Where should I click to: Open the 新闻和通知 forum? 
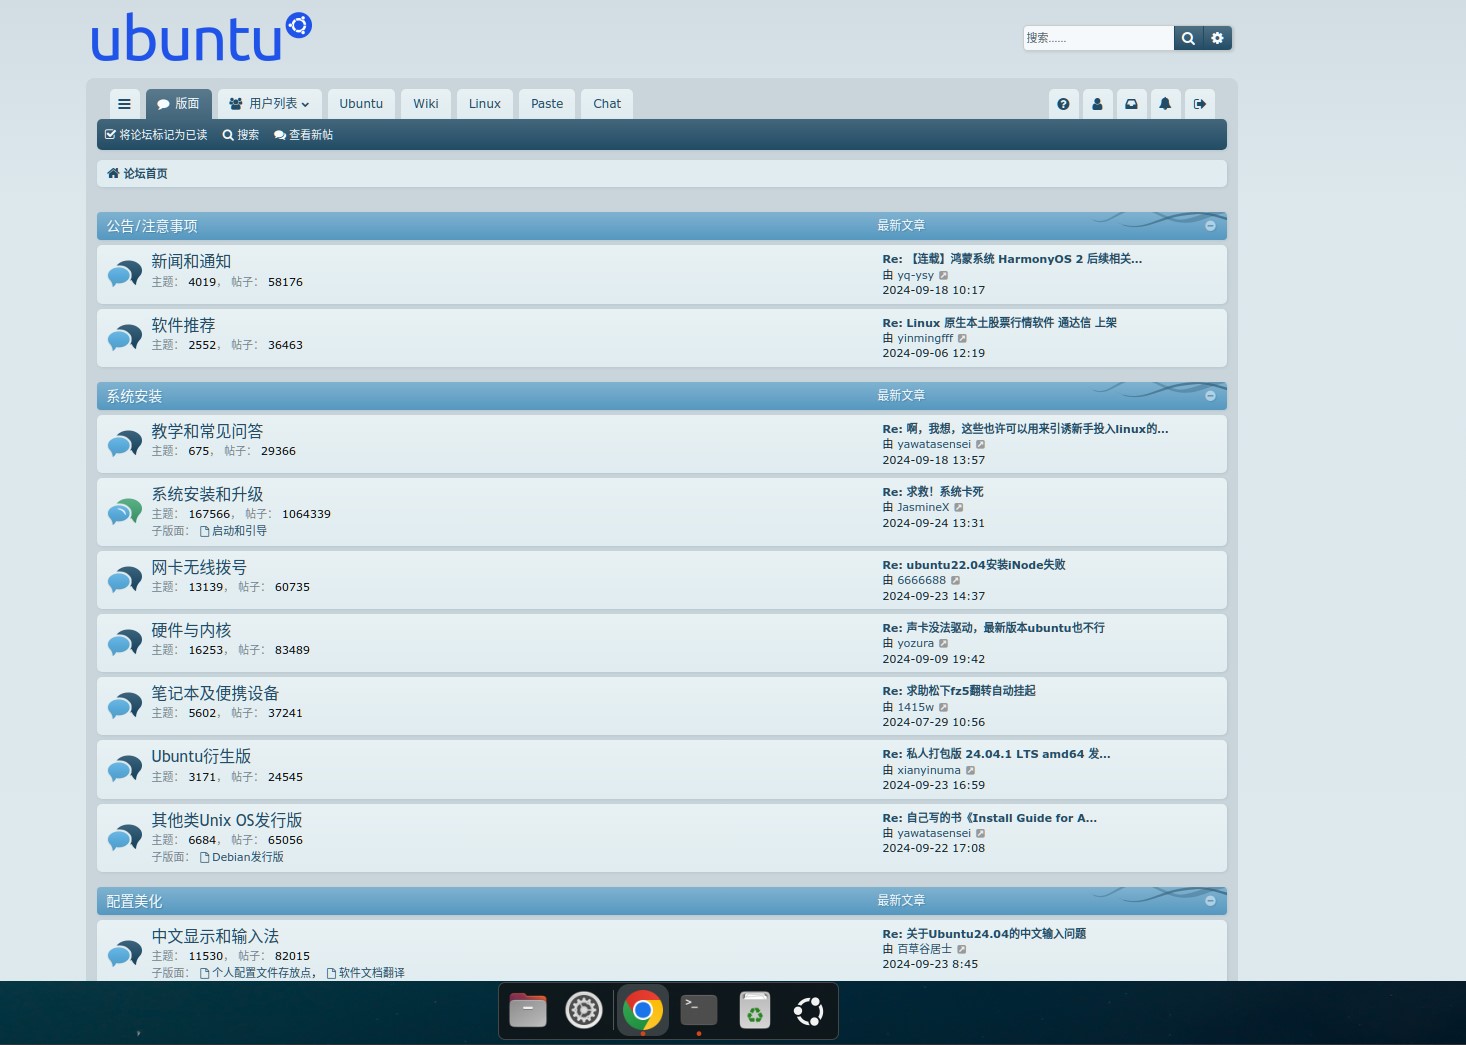point(191,261)
